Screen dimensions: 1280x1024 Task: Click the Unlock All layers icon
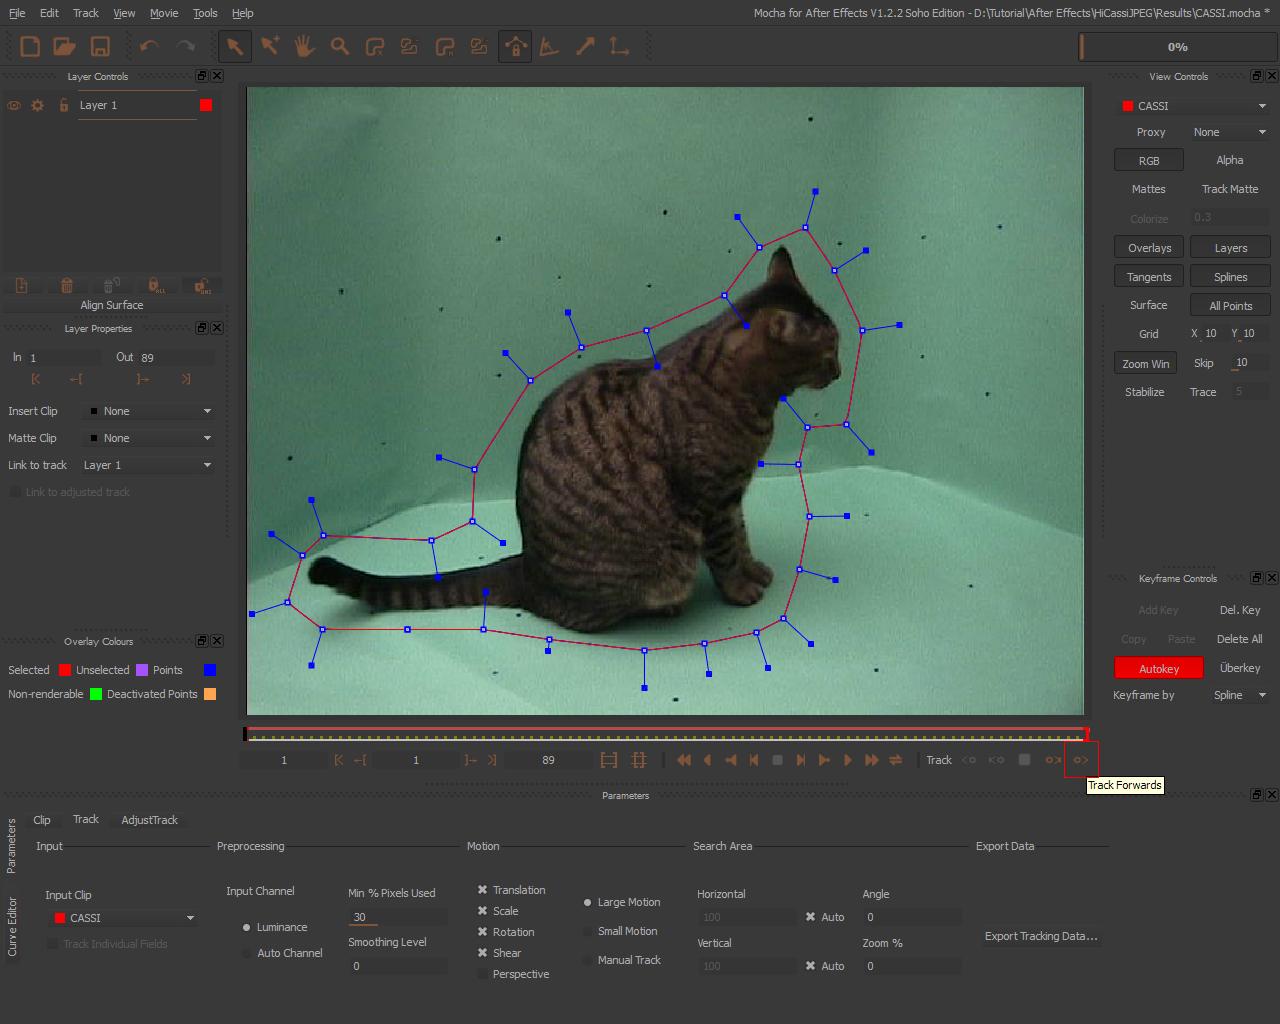[x=201, y=286]
